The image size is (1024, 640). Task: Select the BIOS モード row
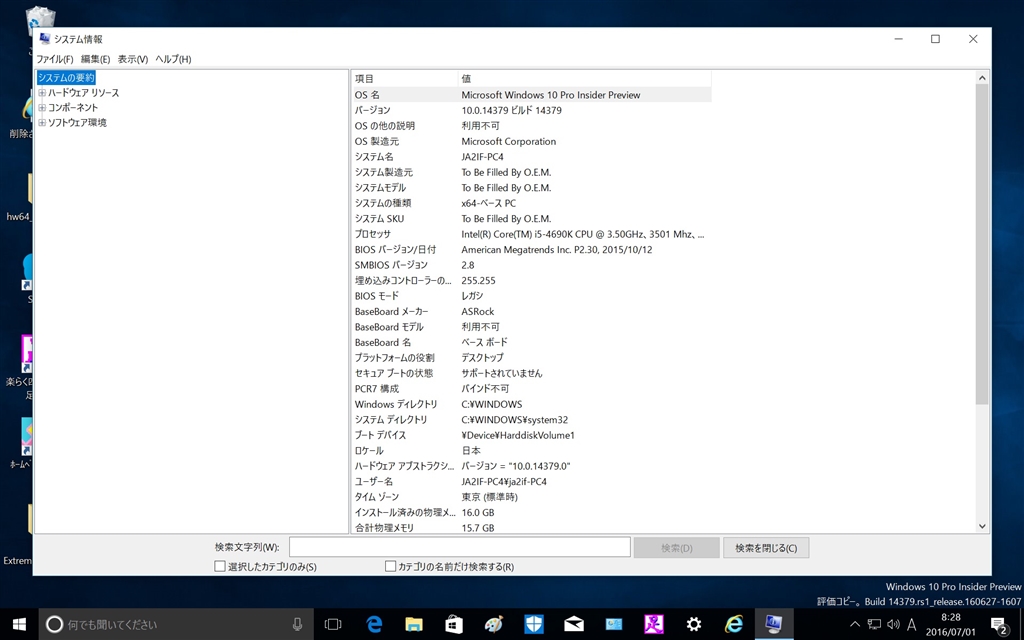532,296
